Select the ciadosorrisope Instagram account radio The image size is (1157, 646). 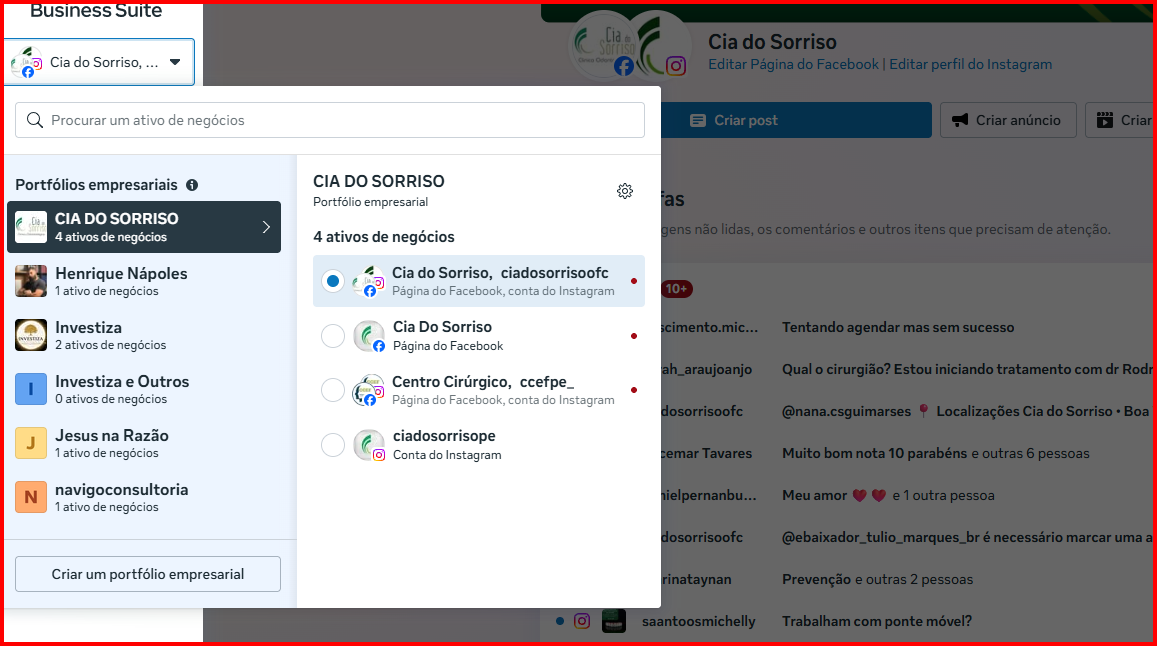(x=333, y=445)
